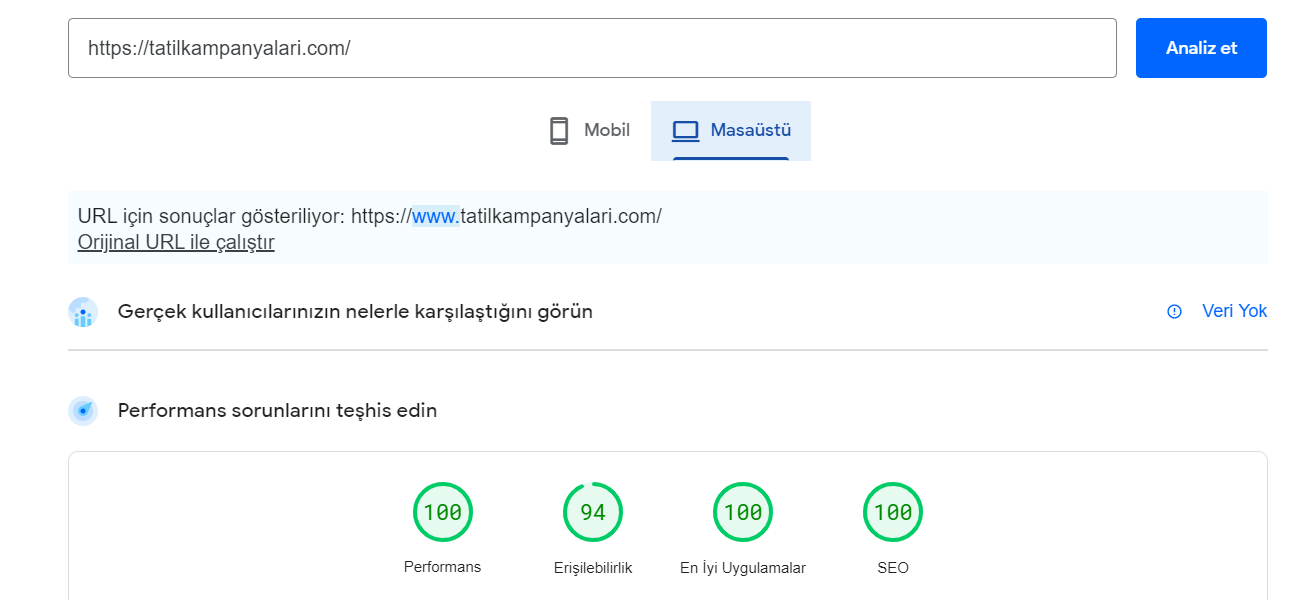The height and width of the screenshot is (600, 1305).
Task: Click the real users data icon
Action: tap(83, 312)
